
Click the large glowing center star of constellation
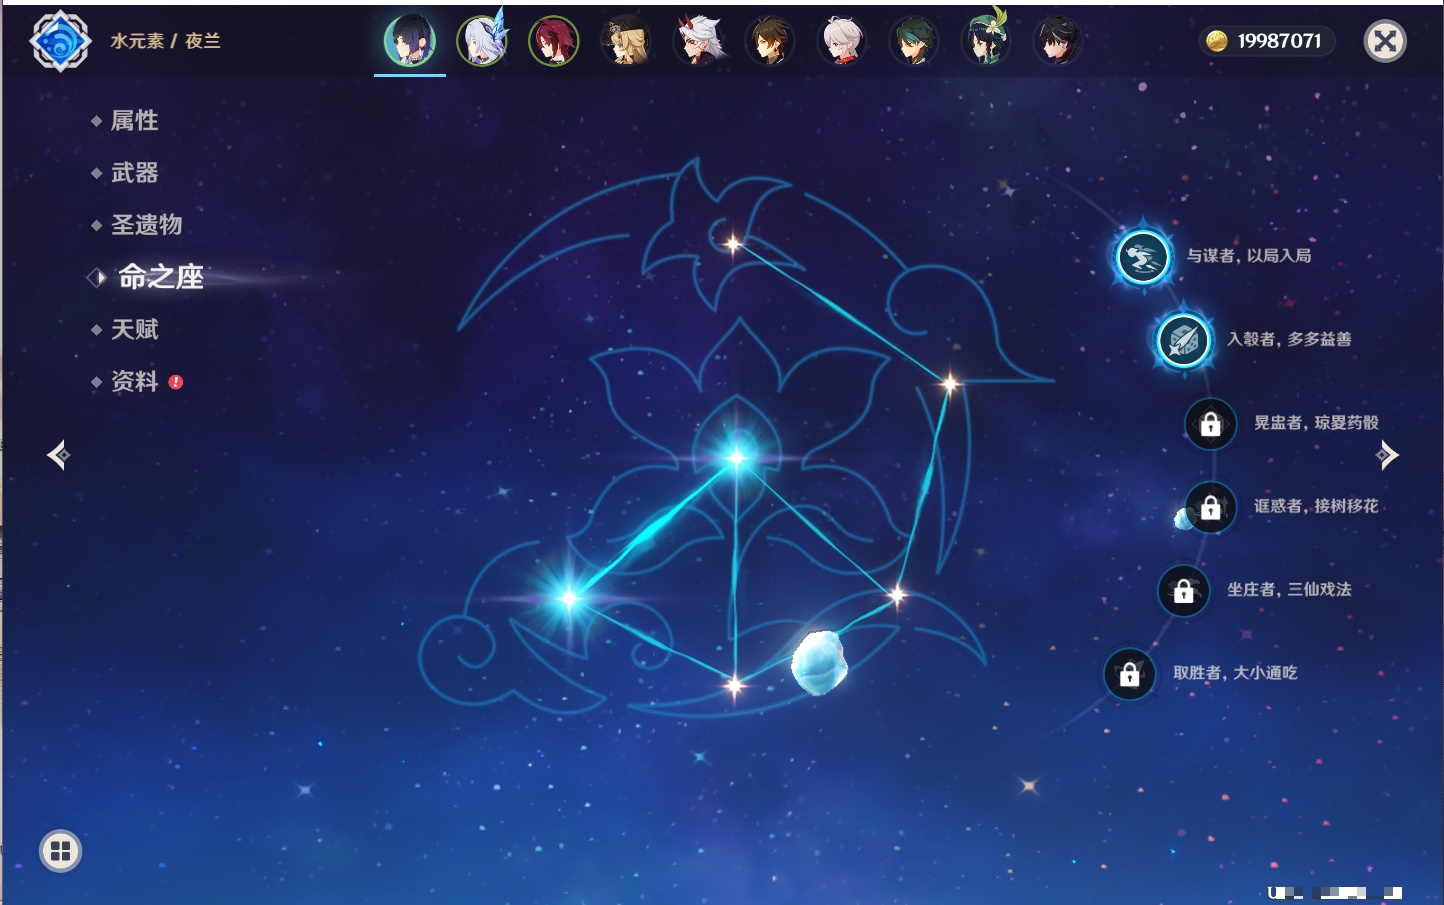click(737, 458)
